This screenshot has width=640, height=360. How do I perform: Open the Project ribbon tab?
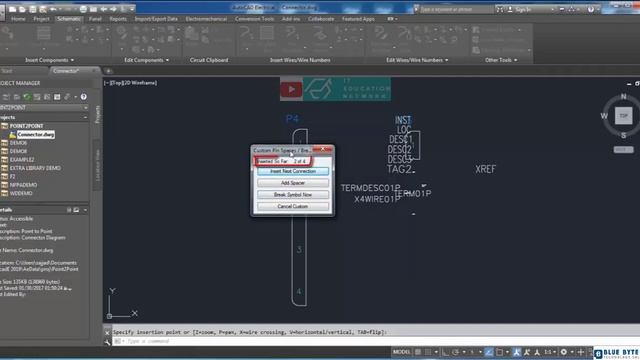tap(41, 19)
